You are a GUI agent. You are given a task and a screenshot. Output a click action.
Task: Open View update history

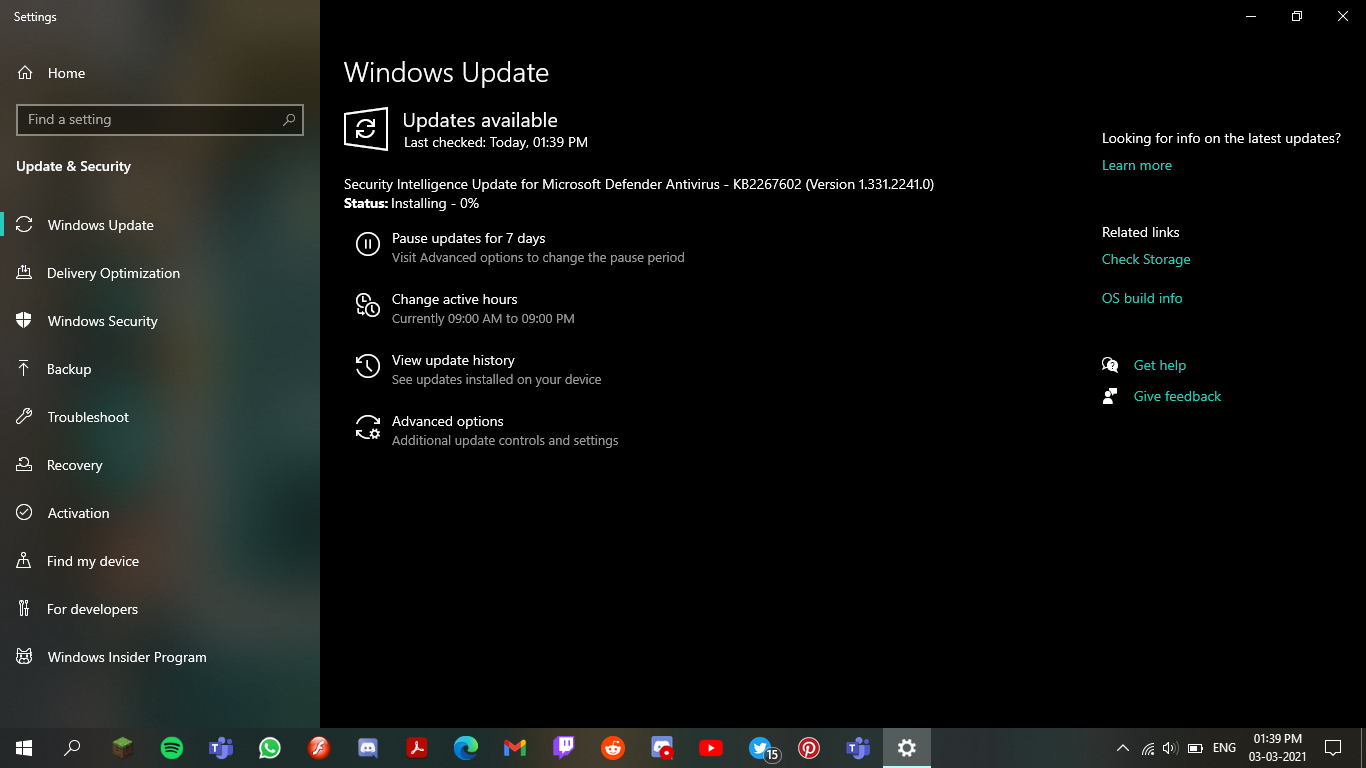tap(480, 369)
